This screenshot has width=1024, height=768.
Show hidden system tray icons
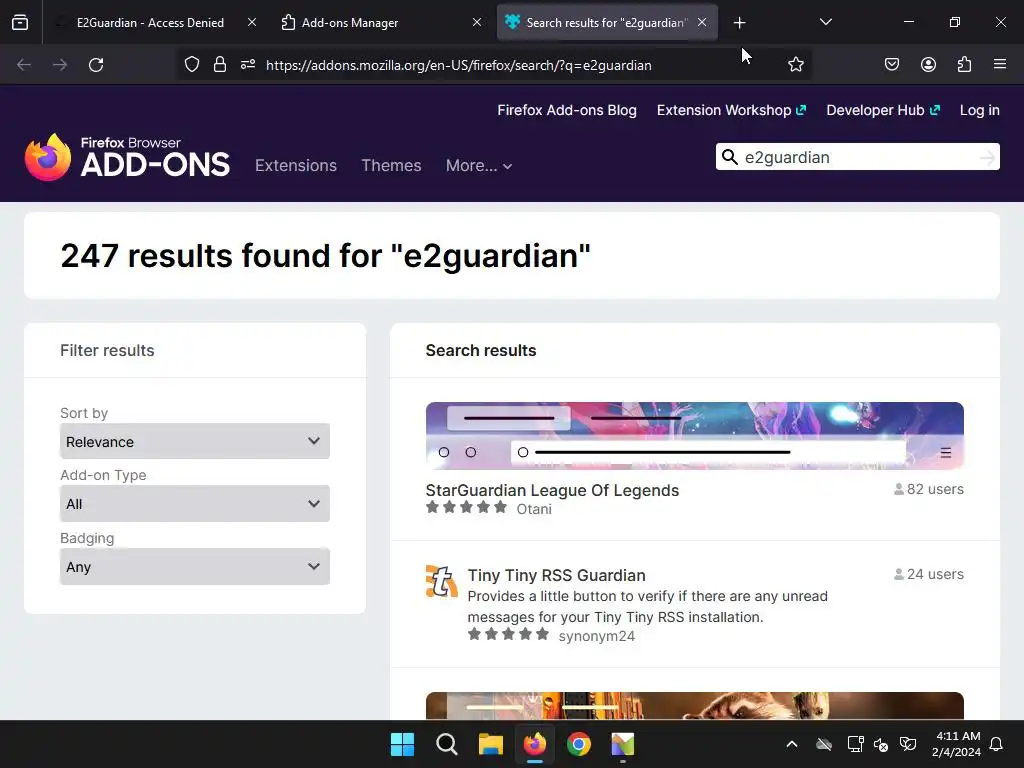792,744
